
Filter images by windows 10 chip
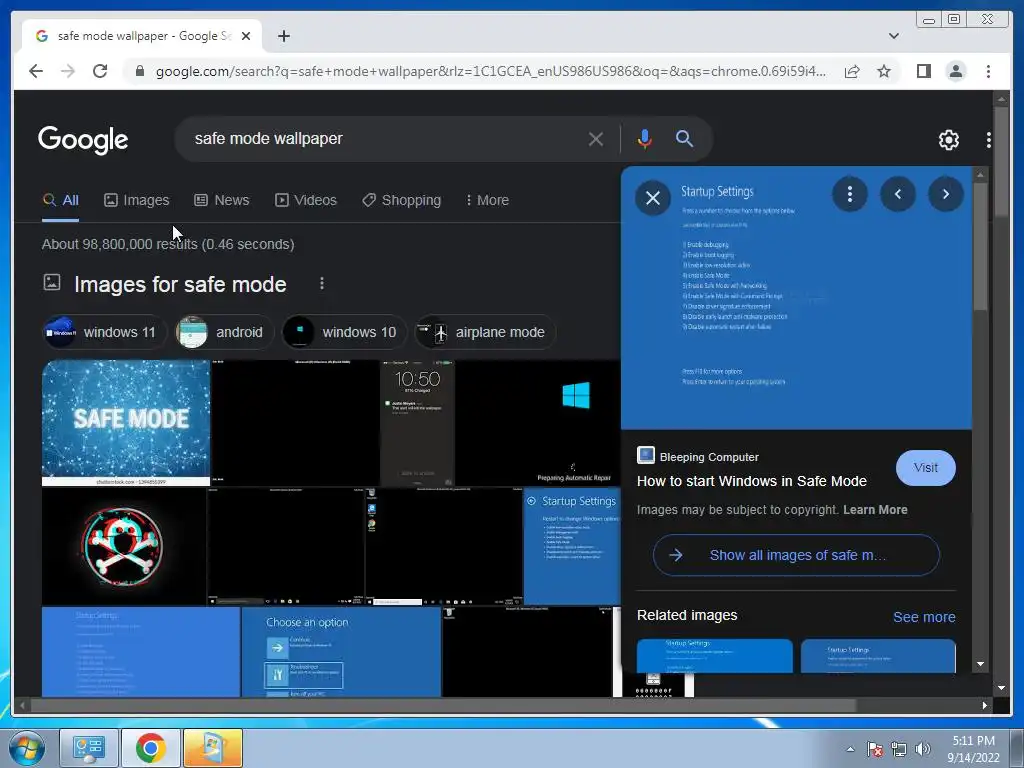tap(344, 332)
